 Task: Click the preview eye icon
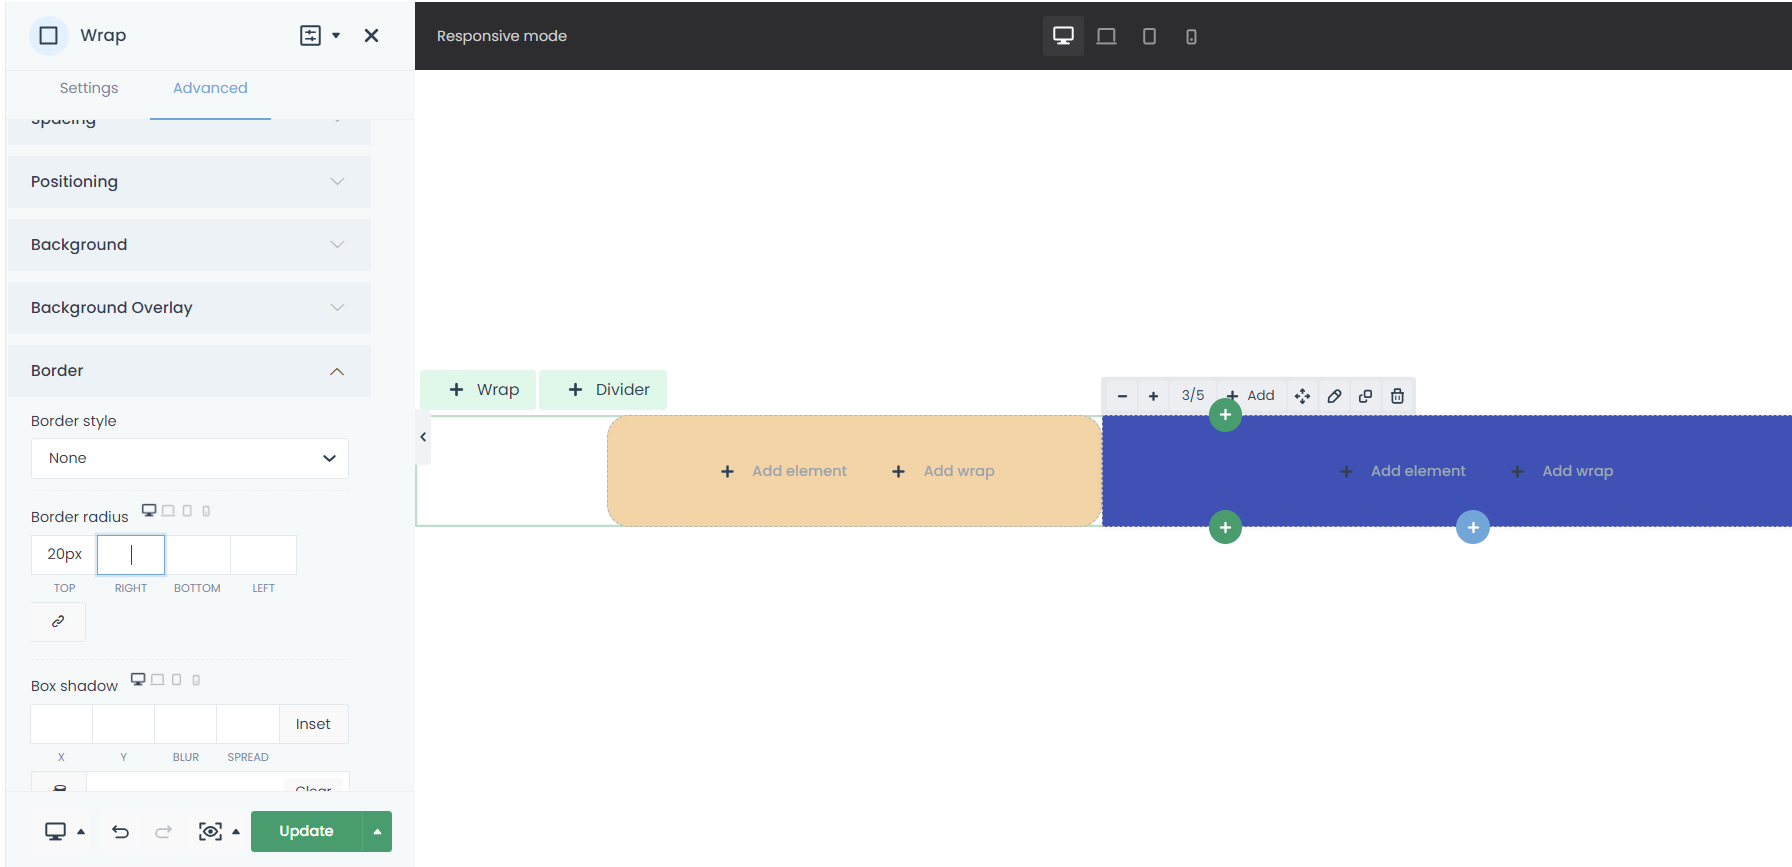210,831
